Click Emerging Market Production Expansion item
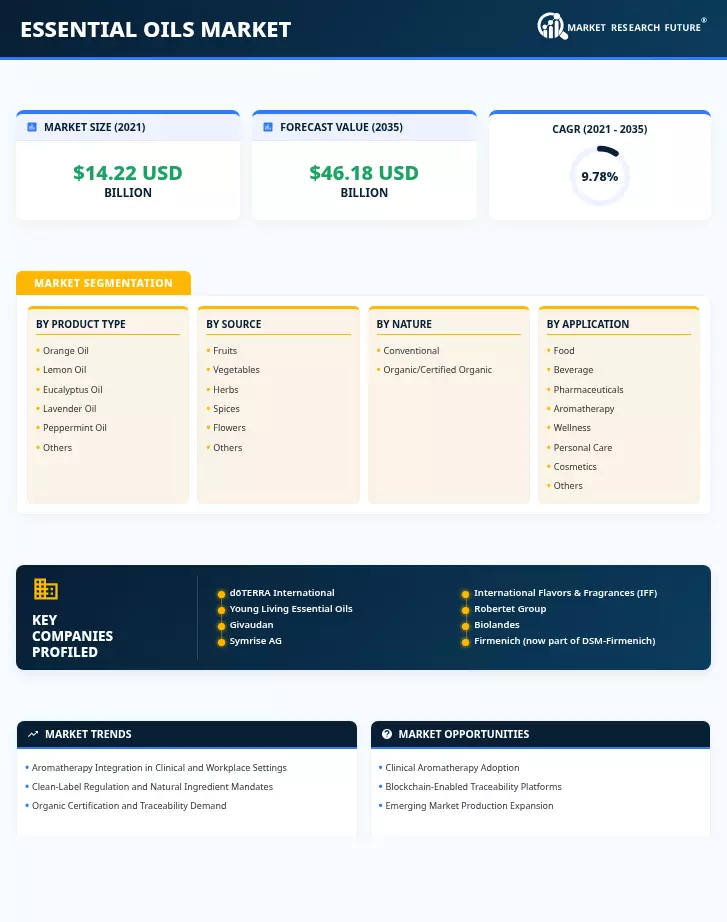Screen dimensions: 727x922 point(469,806)
